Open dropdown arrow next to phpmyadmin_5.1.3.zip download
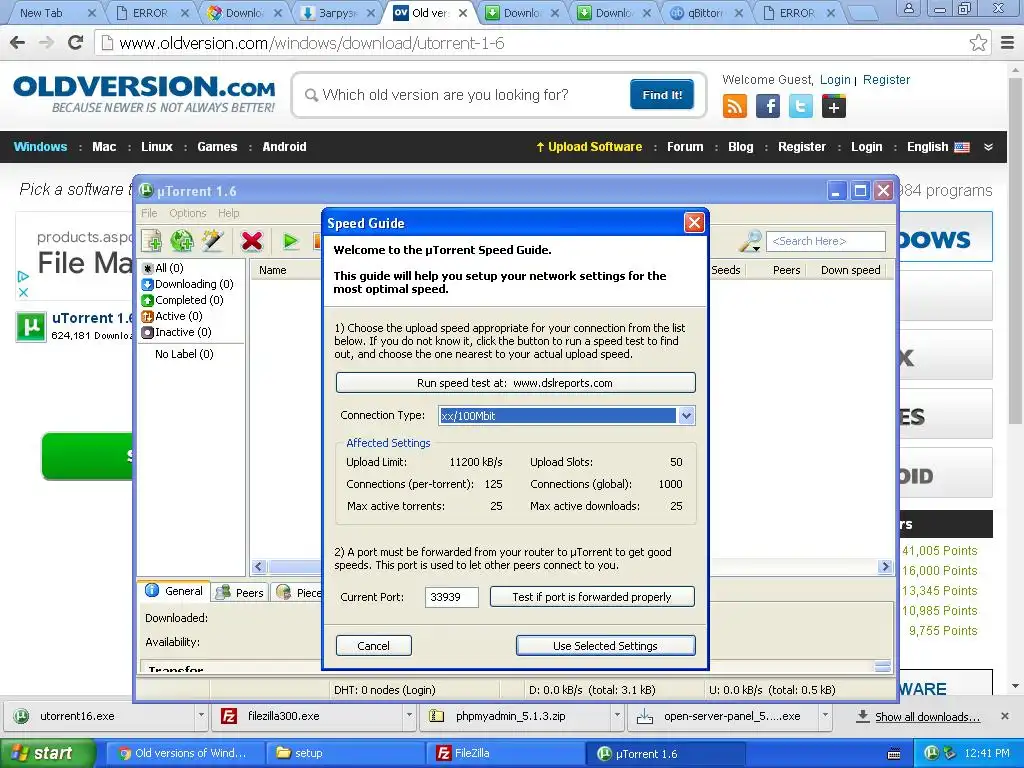 [x=616, y=716]
